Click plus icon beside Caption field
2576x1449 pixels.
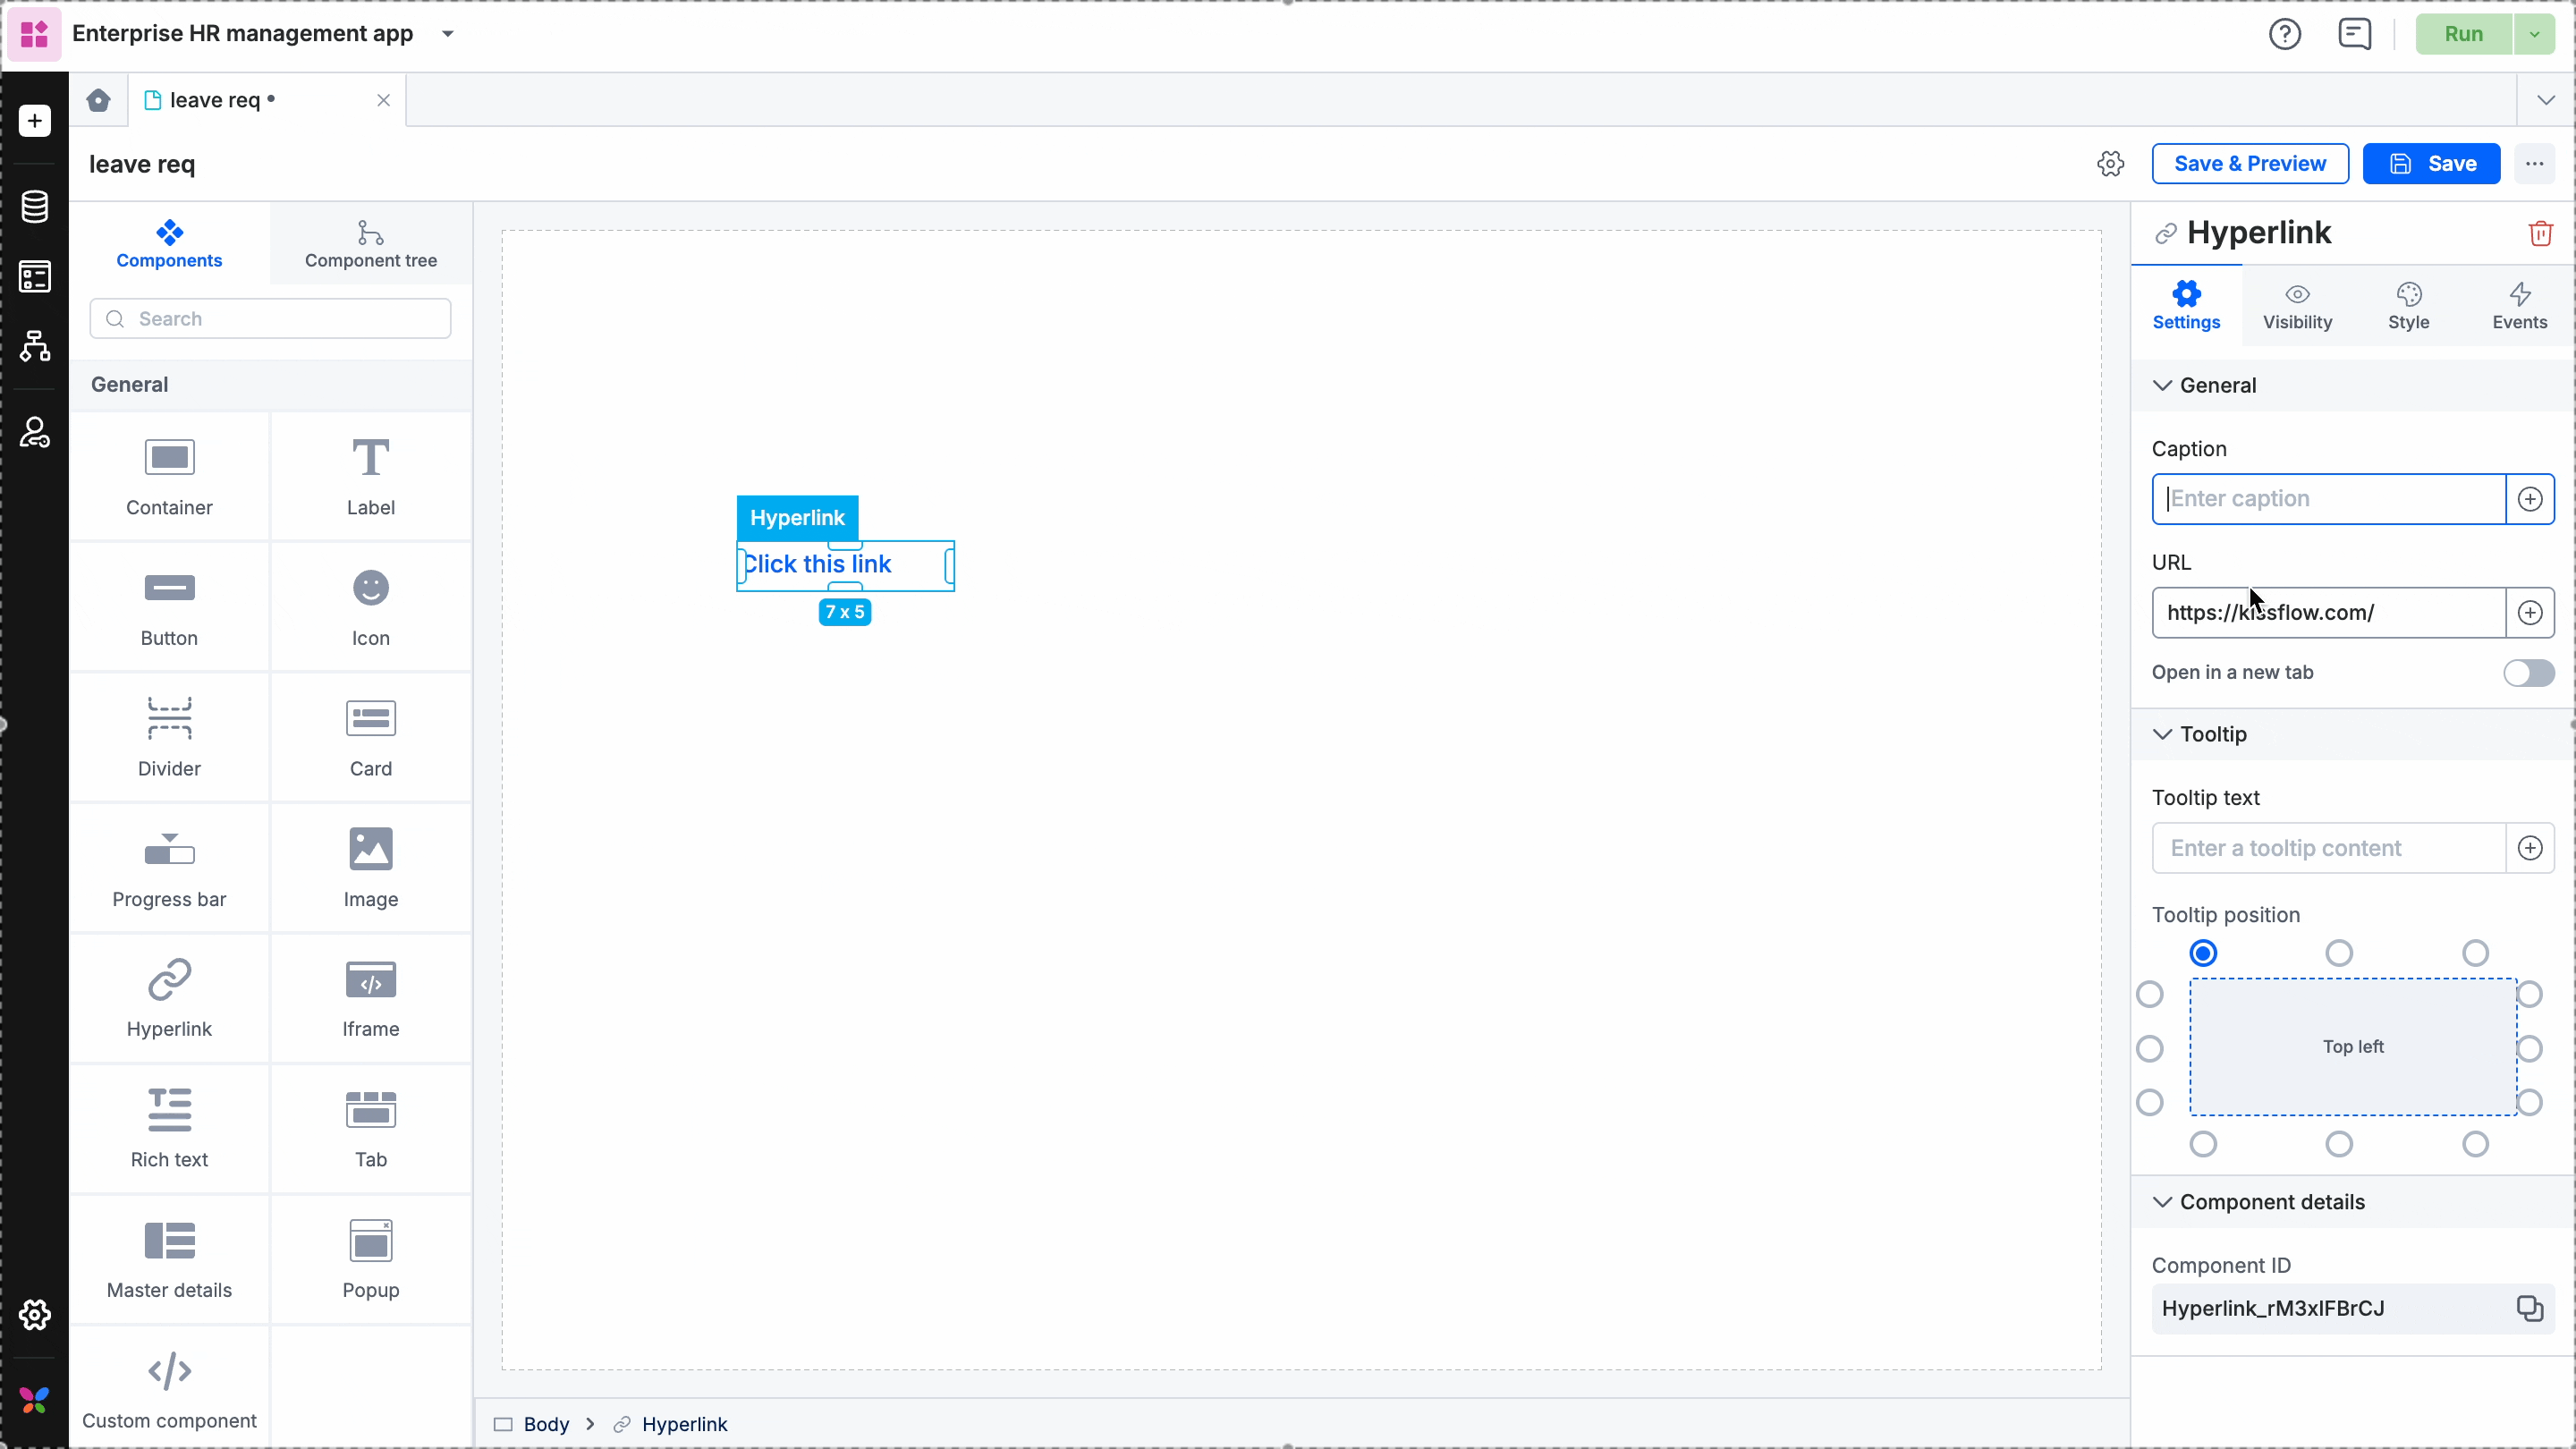(2530, 499)
